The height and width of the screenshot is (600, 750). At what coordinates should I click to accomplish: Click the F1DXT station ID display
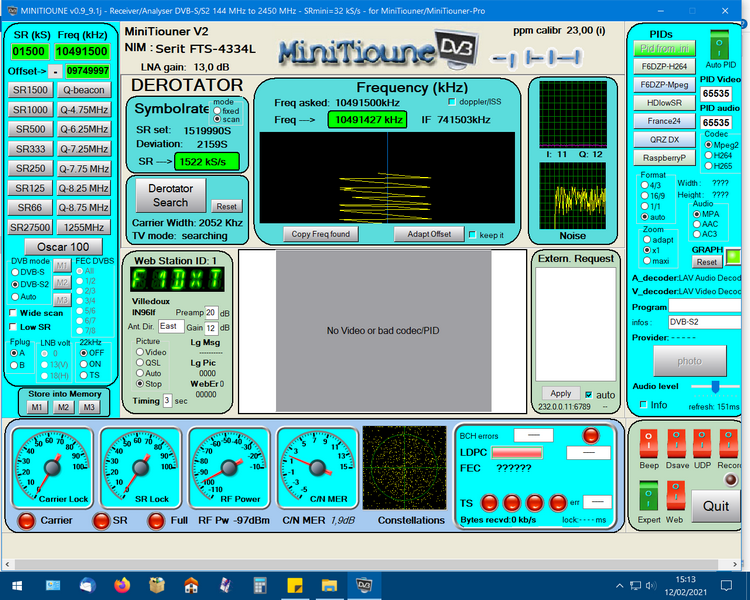pos(177,280)
